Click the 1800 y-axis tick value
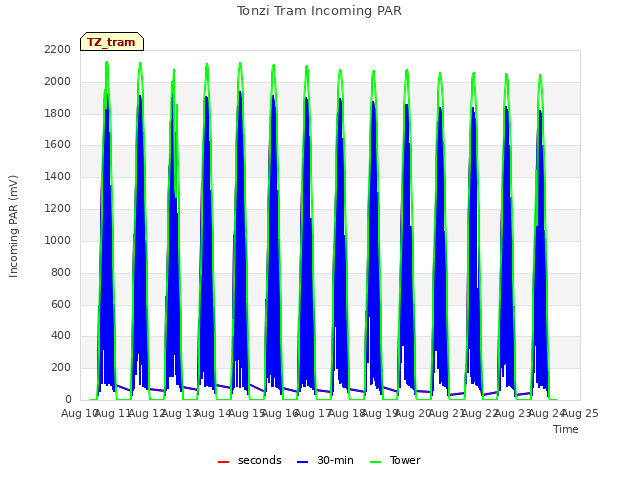 pos(58,113)
